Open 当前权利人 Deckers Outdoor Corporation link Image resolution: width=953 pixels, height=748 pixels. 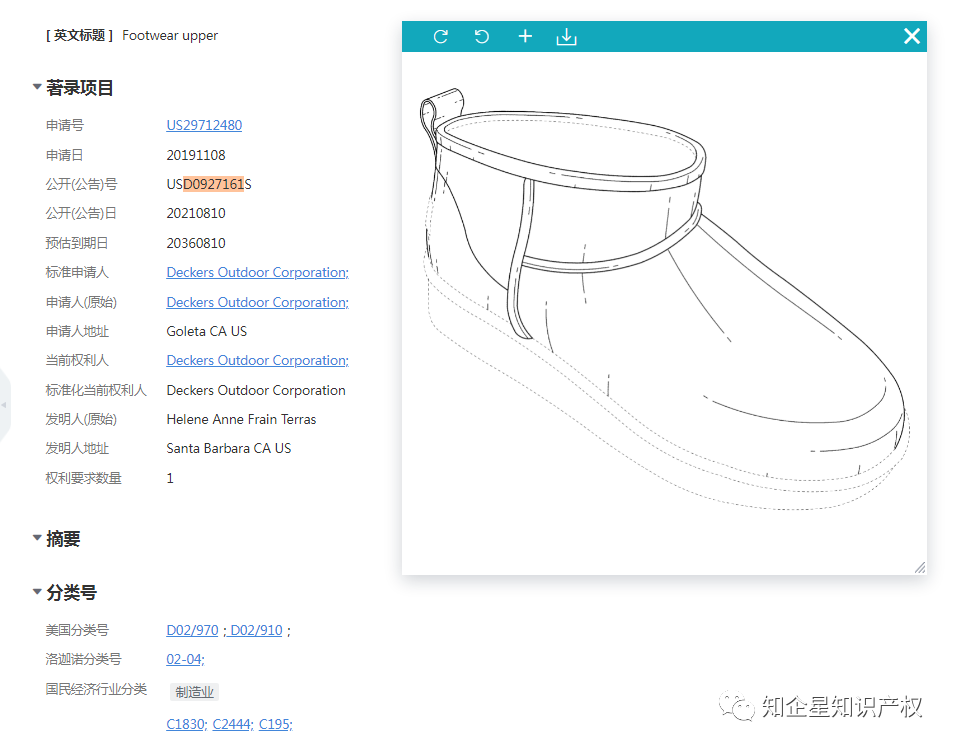point(258,360)
